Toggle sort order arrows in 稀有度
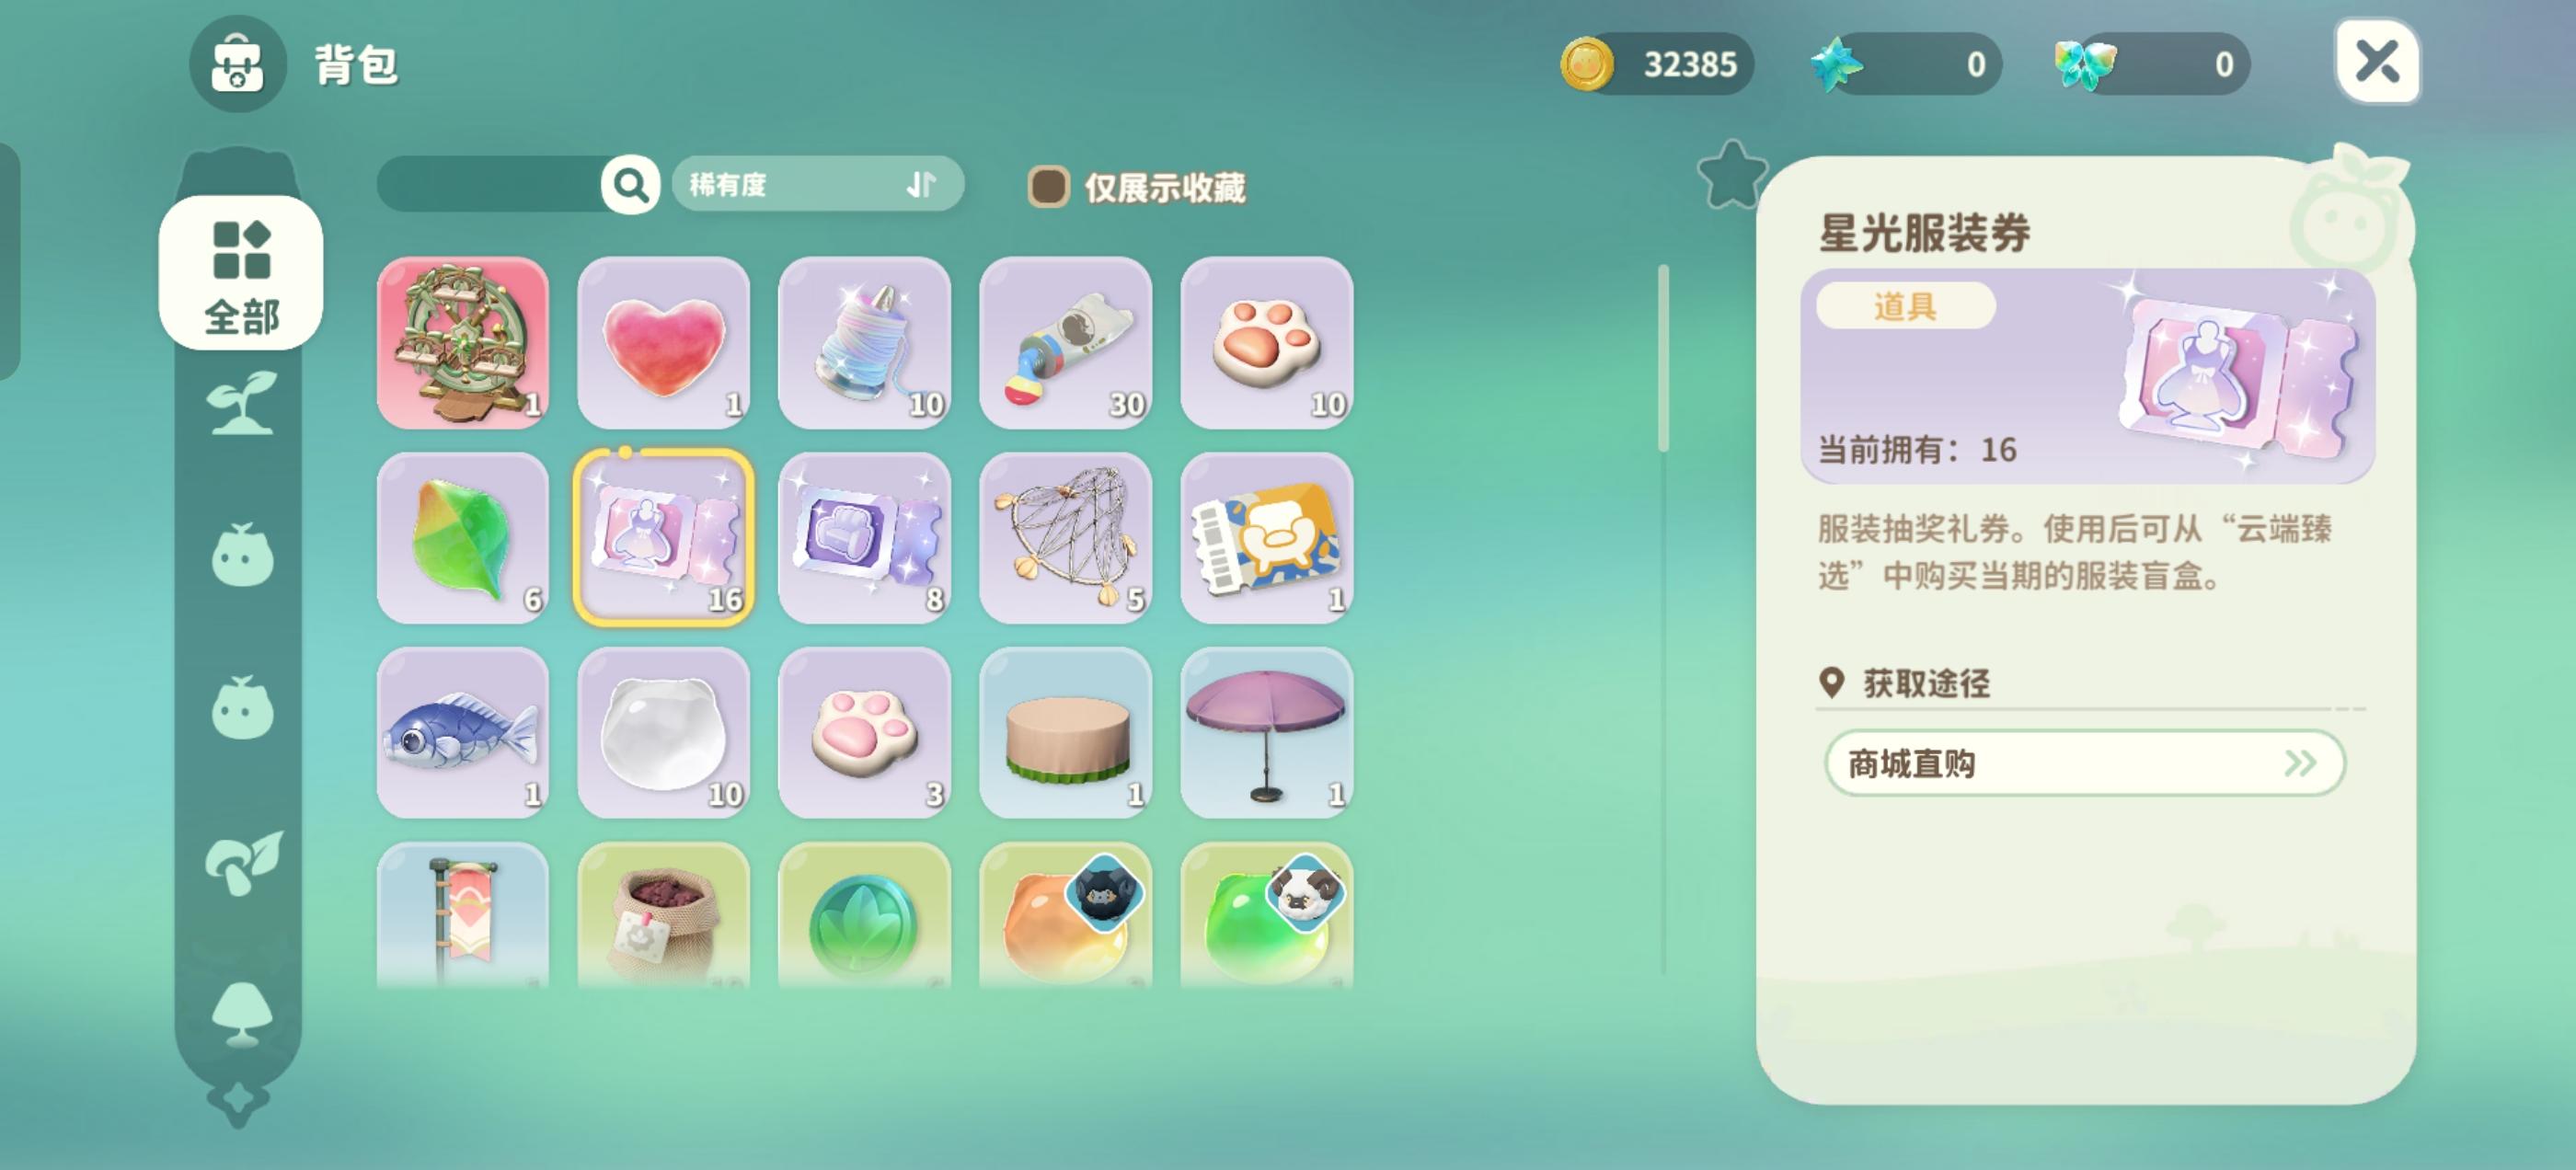The width and height of the screenshot is (2576, 1170). [921, 184]
